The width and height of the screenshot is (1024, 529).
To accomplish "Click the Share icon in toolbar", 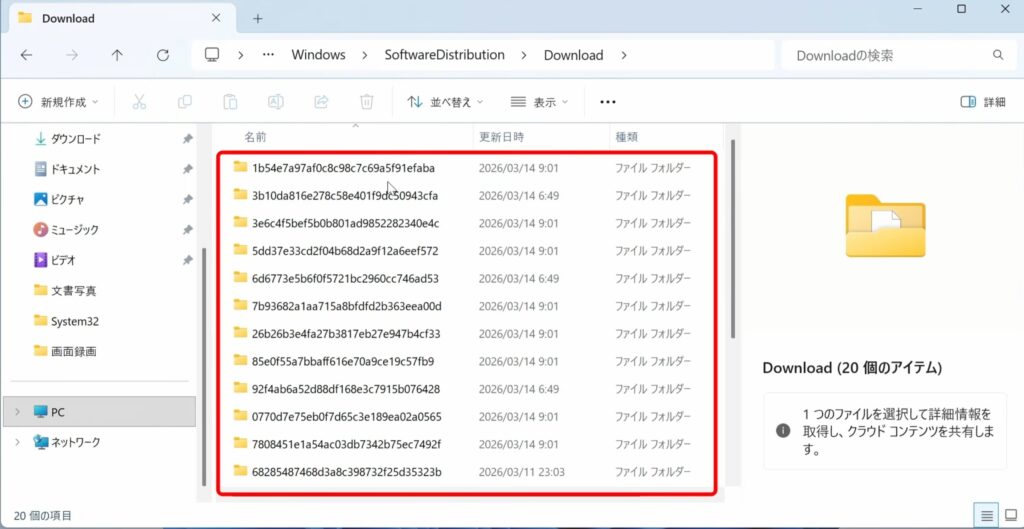I will (321, 102).
